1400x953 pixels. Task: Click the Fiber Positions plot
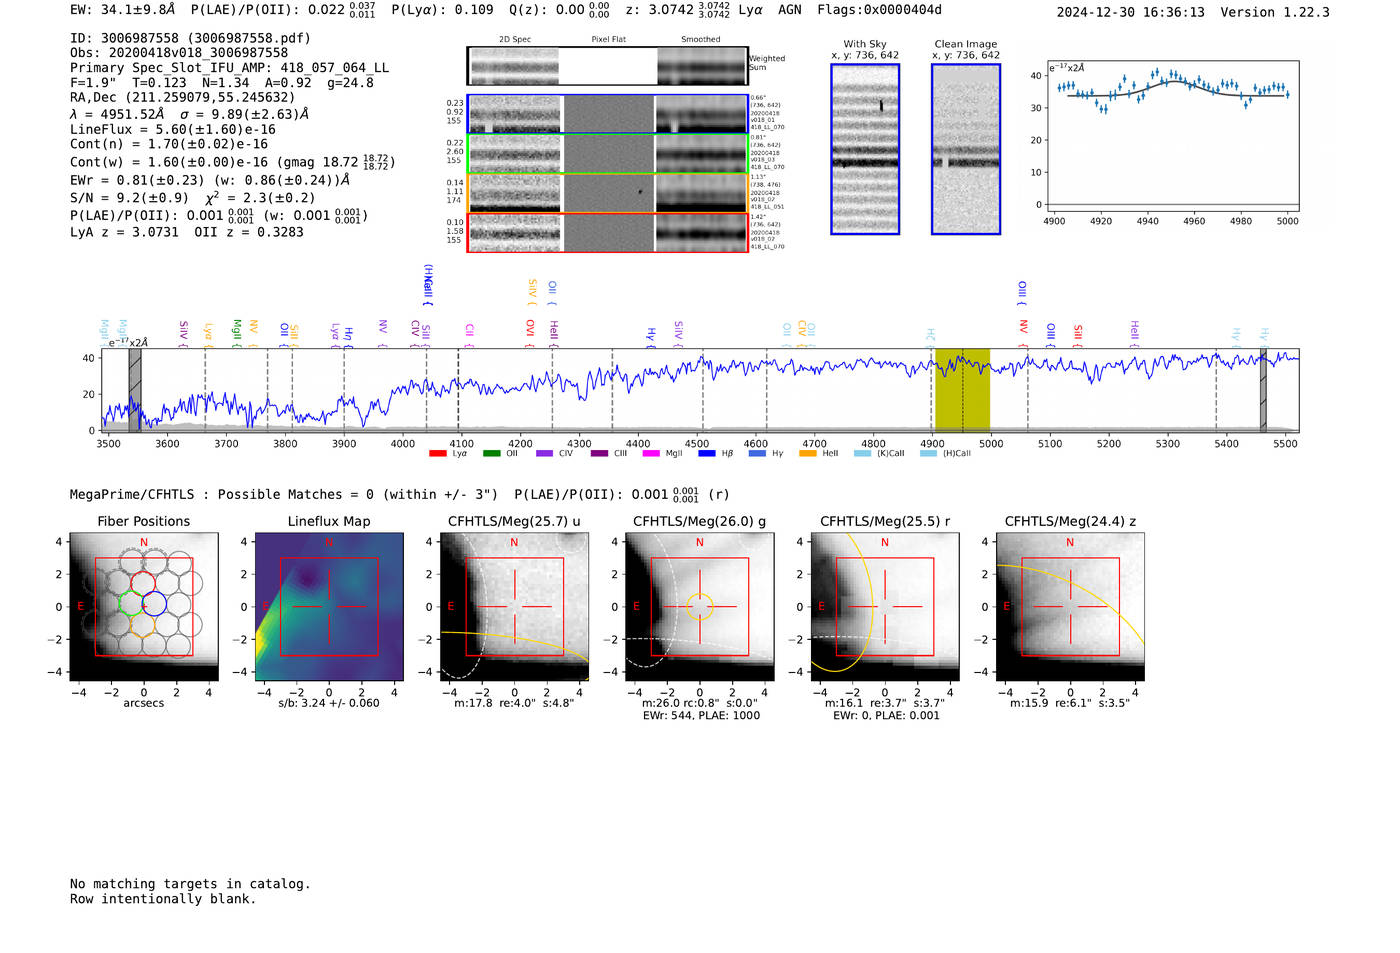[x=144, y=607]
